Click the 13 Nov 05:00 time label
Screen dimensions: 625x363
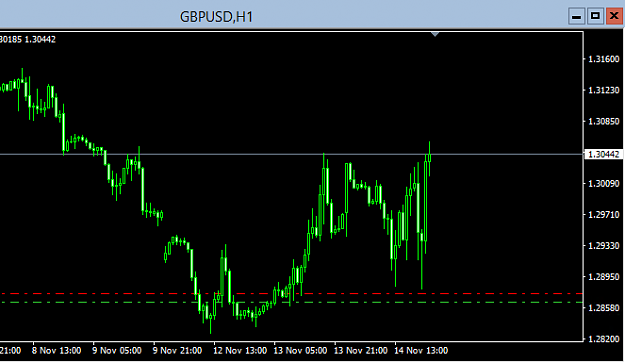300,351
